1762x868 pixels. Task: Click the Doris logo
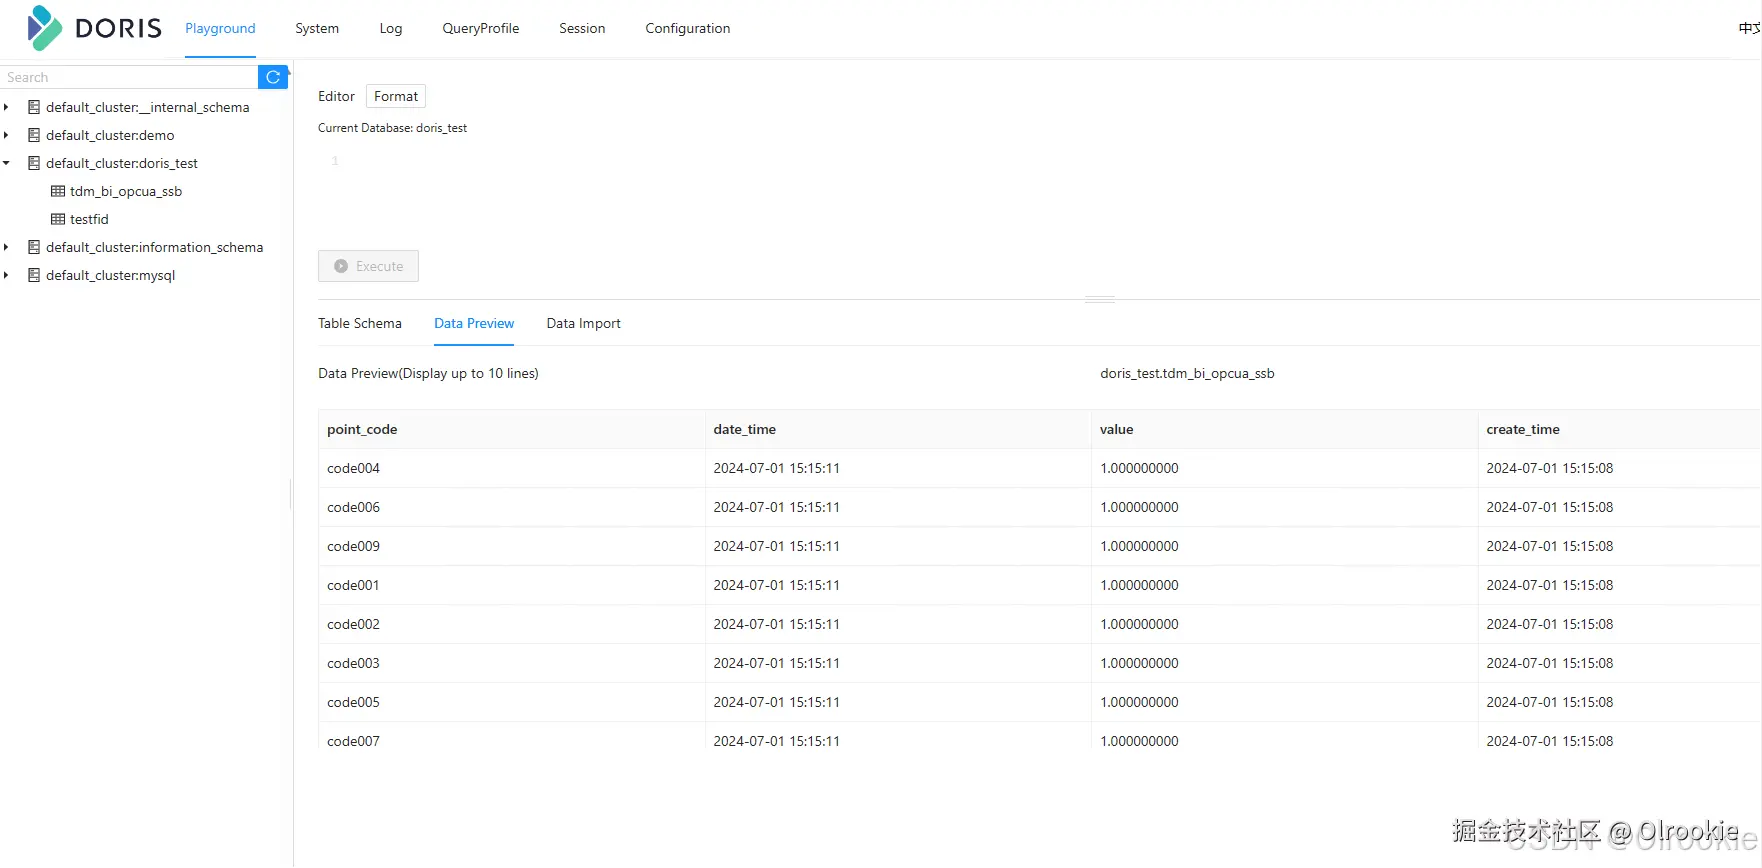pos(94,28)
